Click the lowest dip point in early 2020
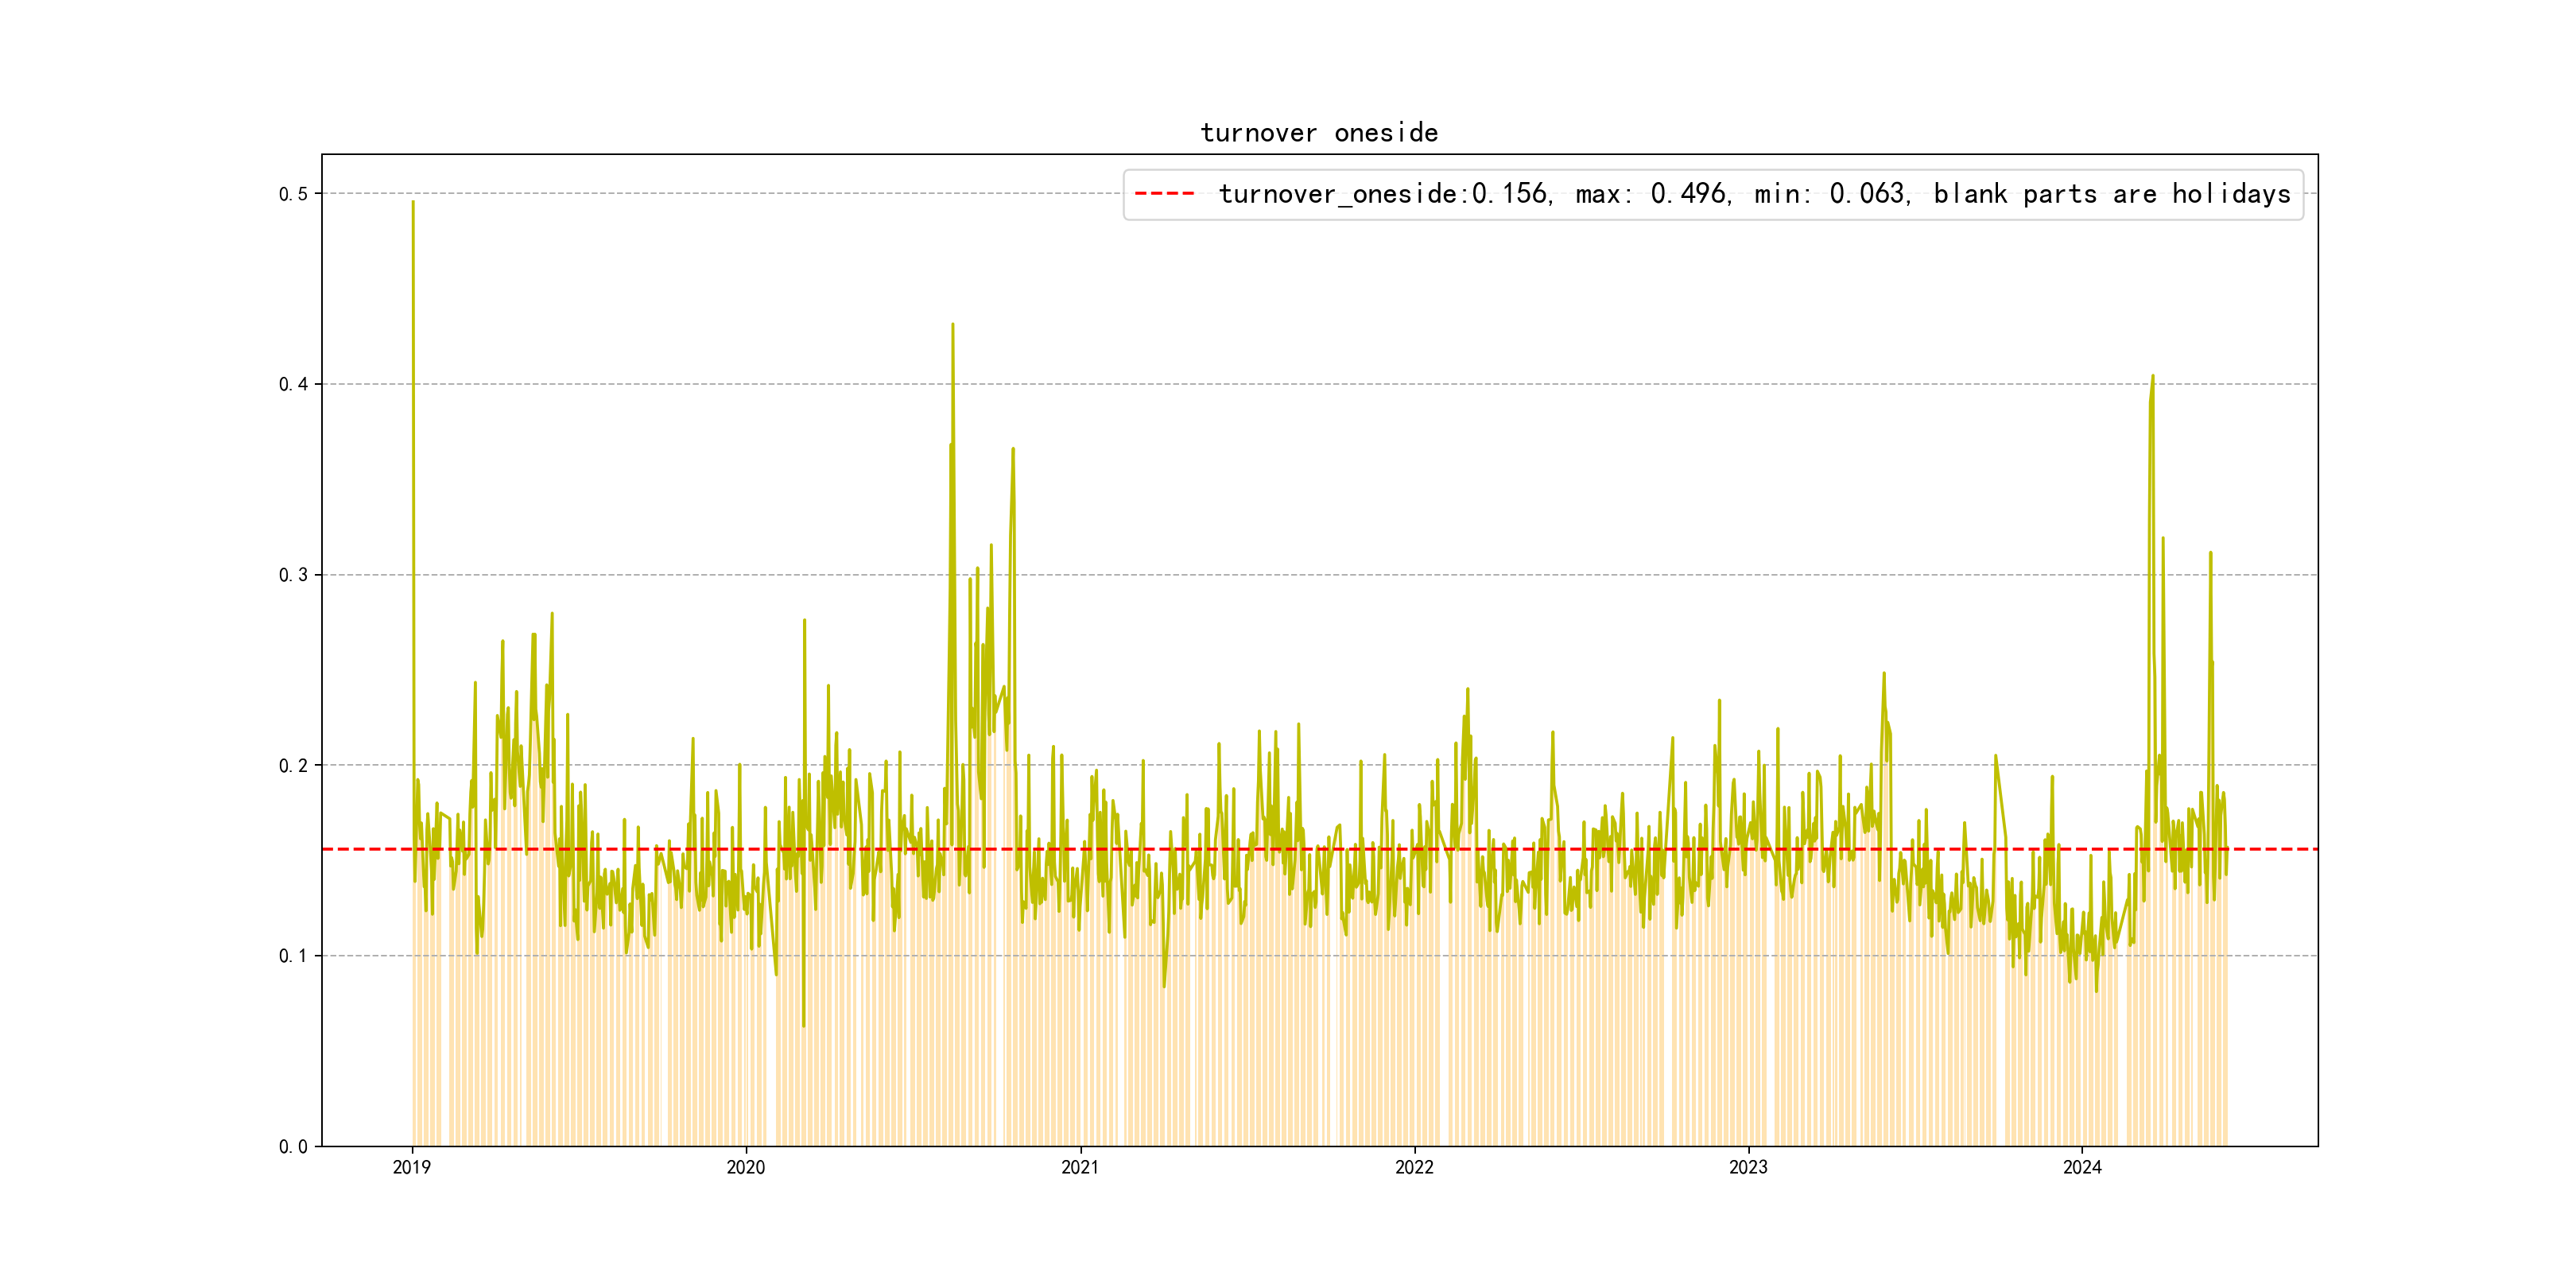The image size is (2576, 1288). point(803,1025)
